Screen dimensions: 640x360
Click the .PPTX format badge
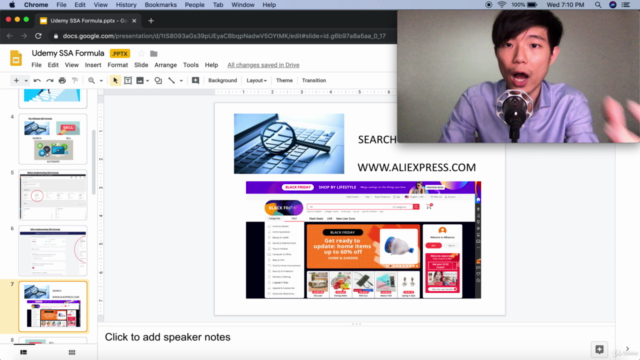pyautogui.click(x=120, y=53)
